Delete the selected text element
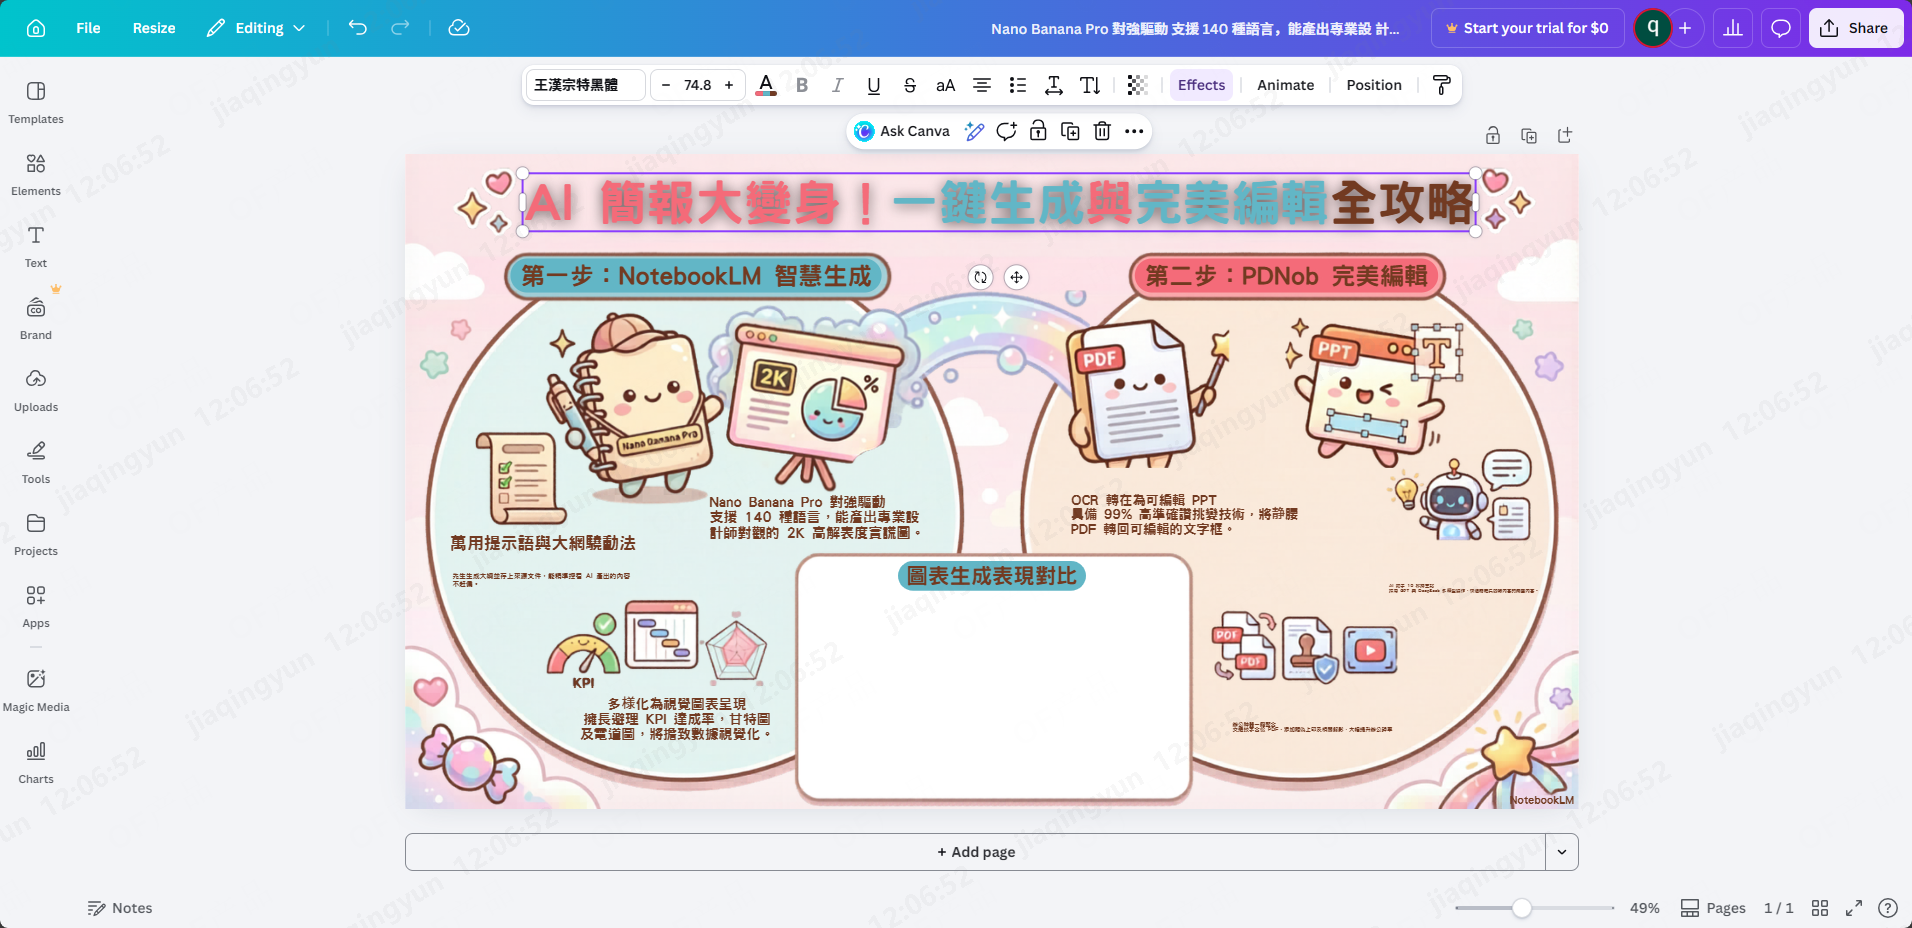Viewport: 1912px width, 928px height. click(x=1101, y=131)
